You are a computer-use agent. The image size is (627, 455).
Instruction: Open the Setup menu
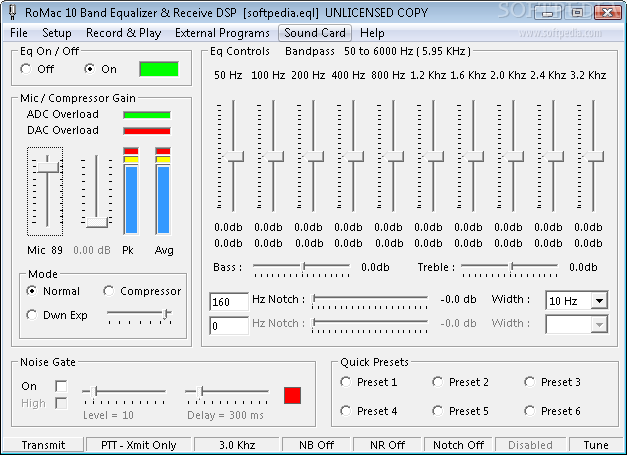pos(56,33)
